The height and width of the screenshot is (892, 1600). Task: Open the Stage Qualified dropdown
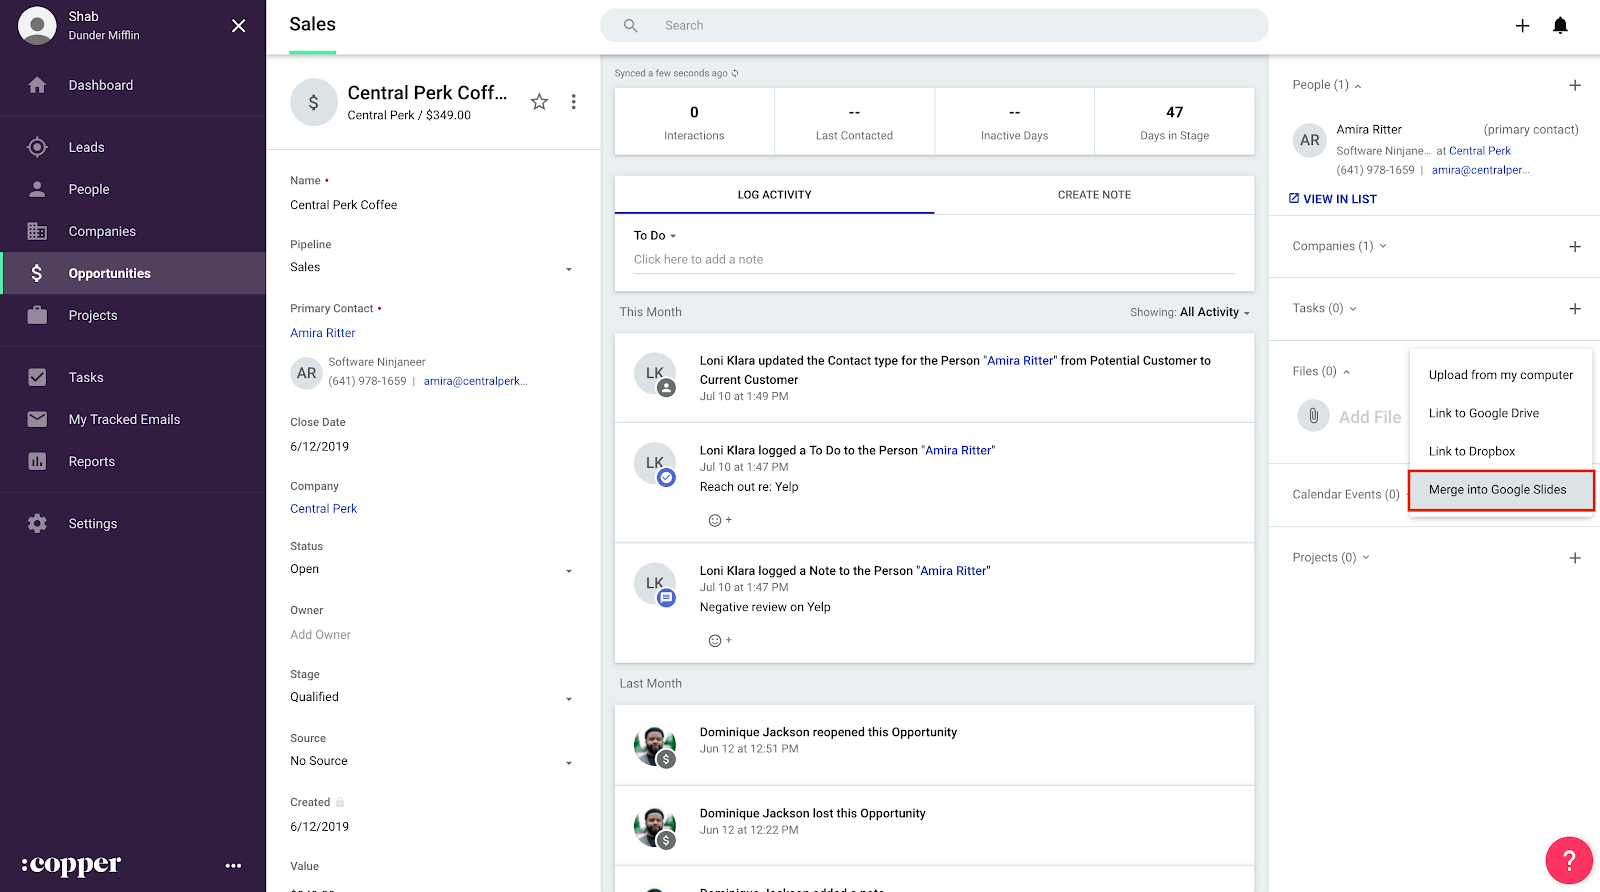(x=432, y=698)
